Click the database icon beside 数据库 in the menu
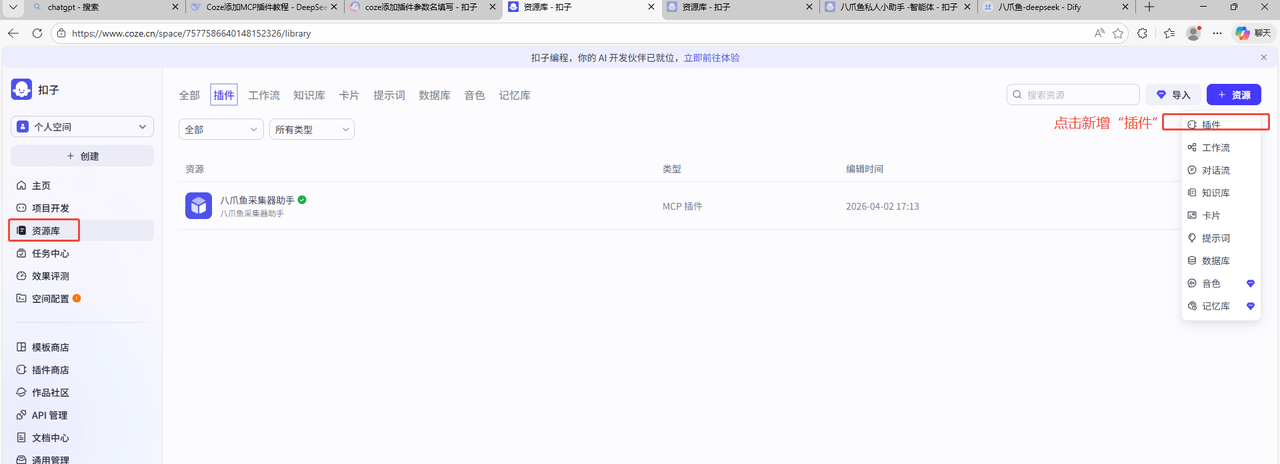 (1192, 261)
